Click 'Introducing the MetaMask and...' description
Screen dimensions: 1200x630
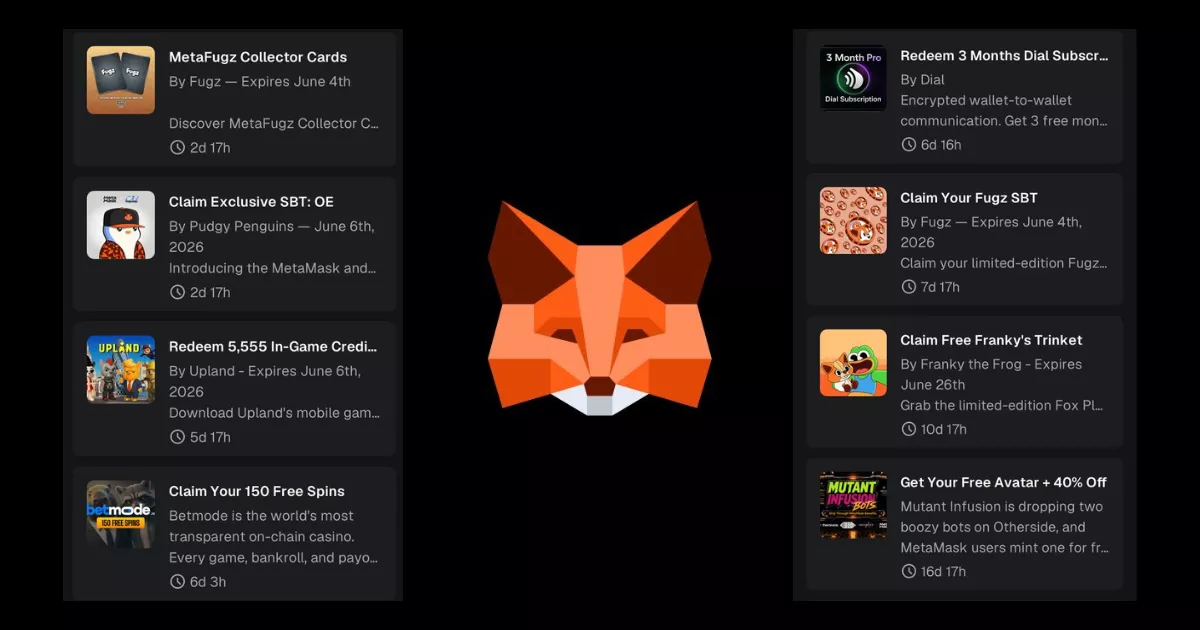(273, 269)
